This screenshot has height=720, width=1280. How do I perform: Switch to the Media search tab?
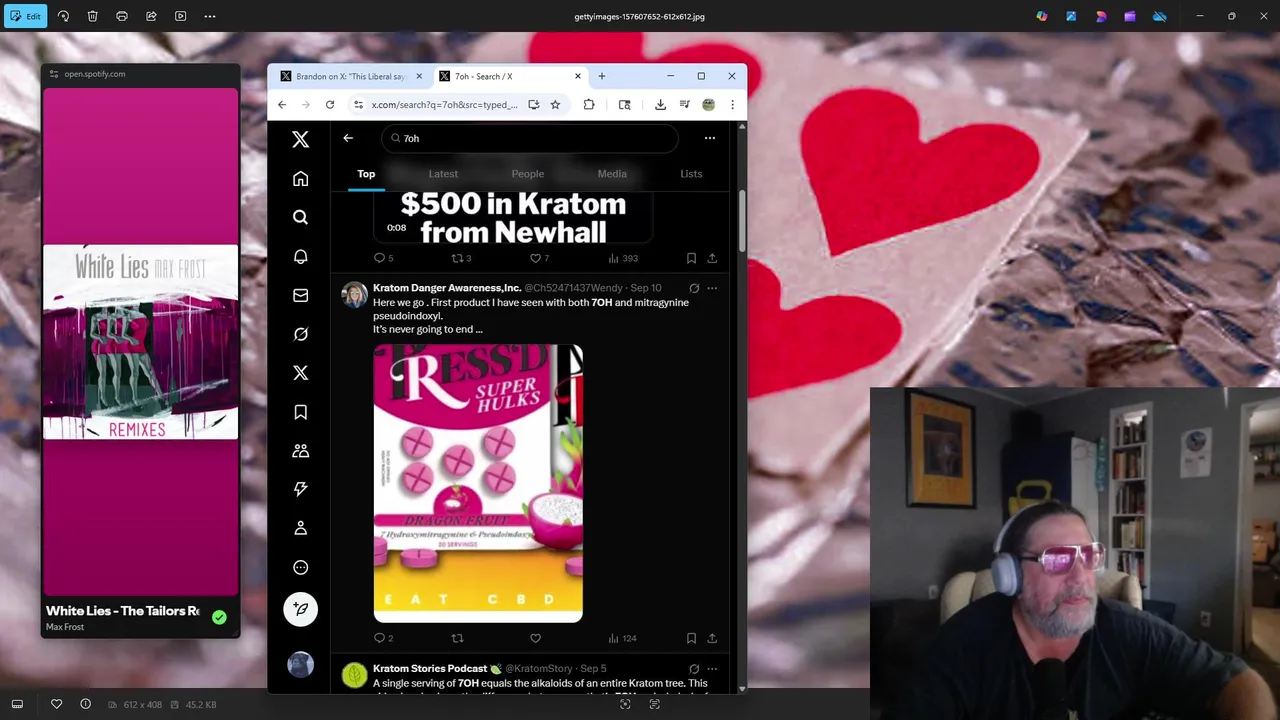[x=612, y=174]
